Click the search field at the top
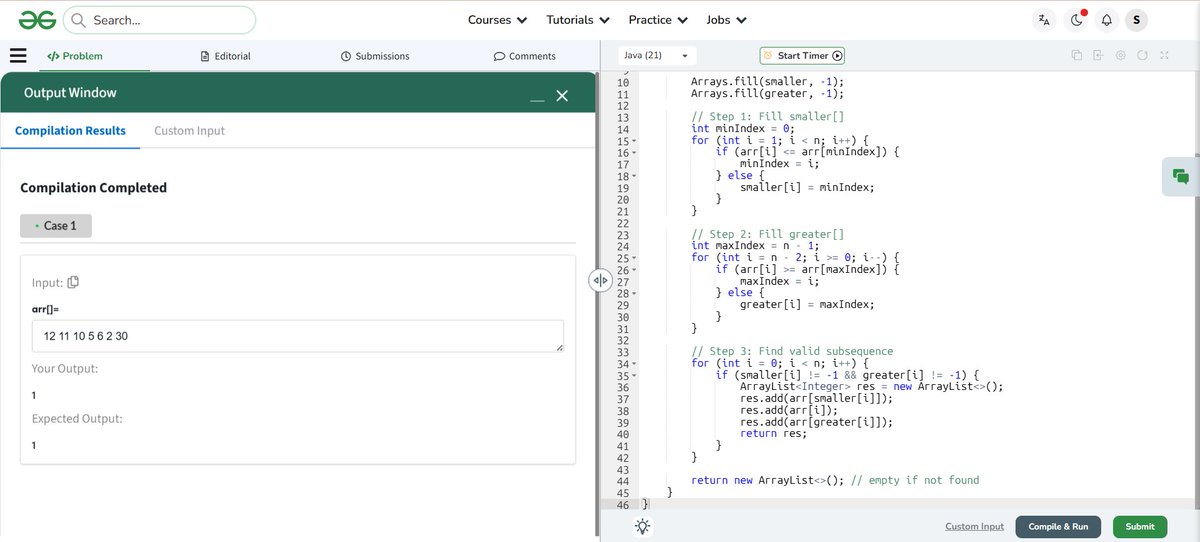This screenshot has width=1200, height=542. pos(159,20)
